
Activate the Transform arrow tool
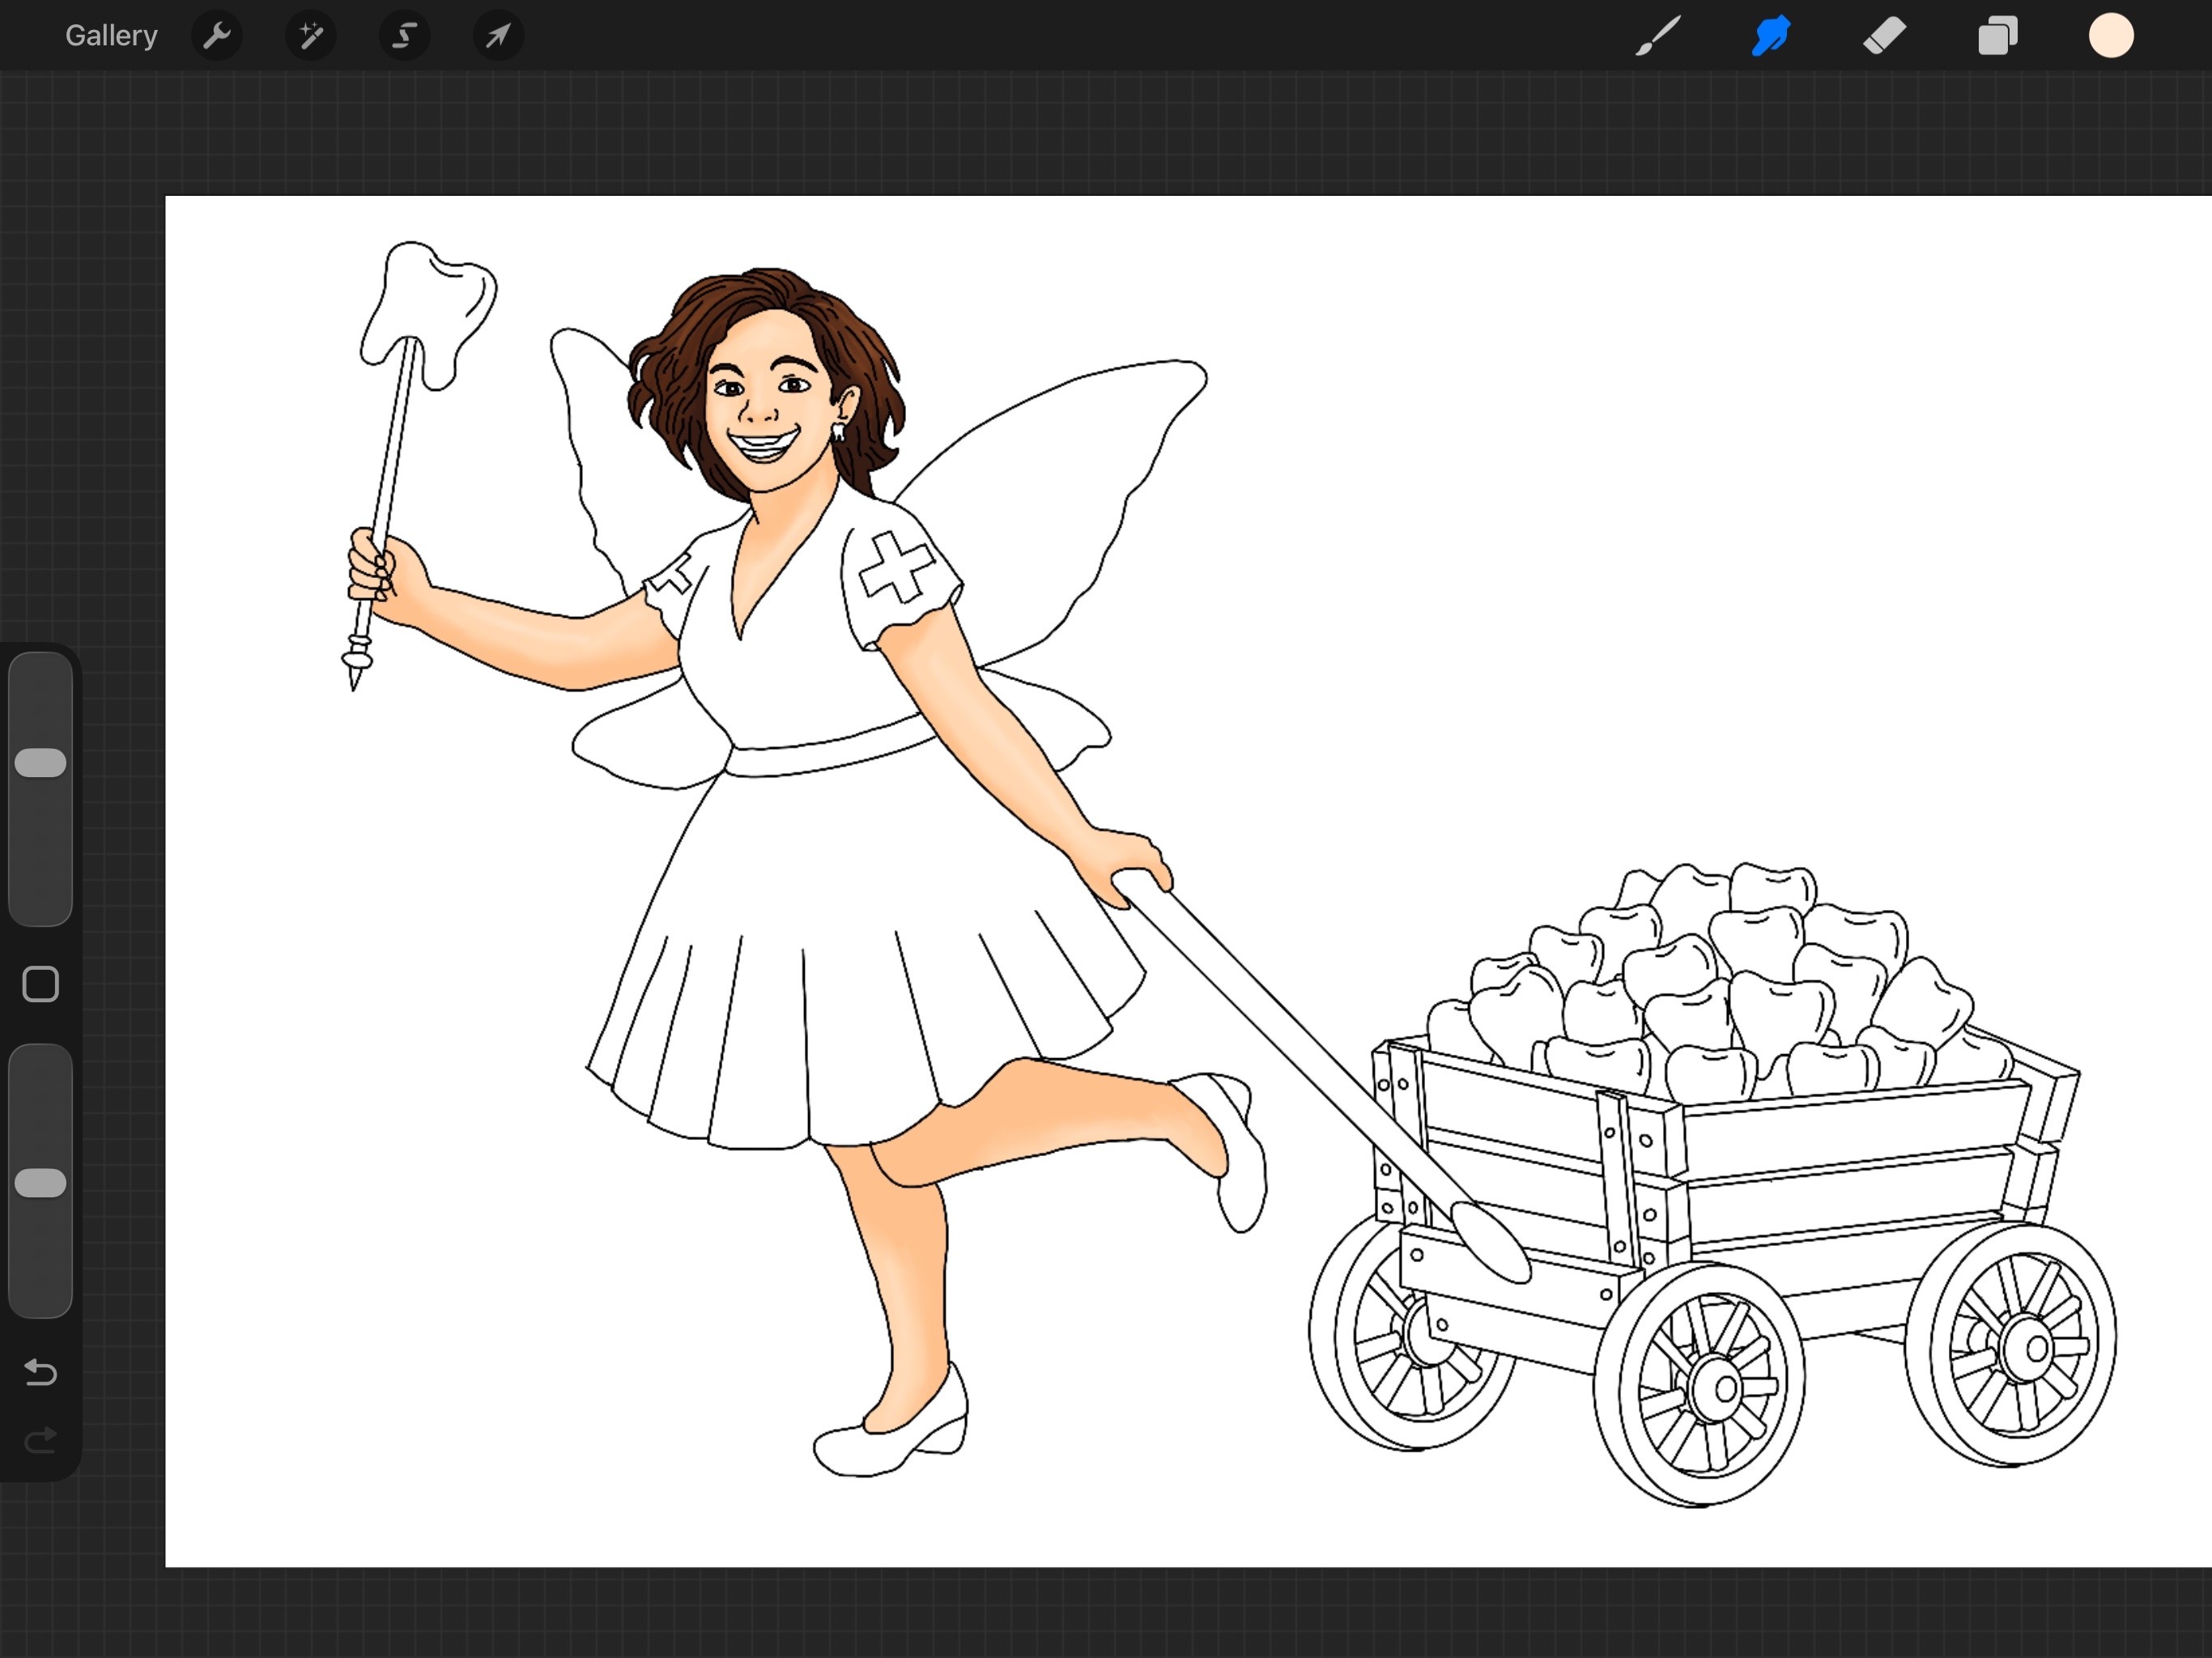[498, 36]
